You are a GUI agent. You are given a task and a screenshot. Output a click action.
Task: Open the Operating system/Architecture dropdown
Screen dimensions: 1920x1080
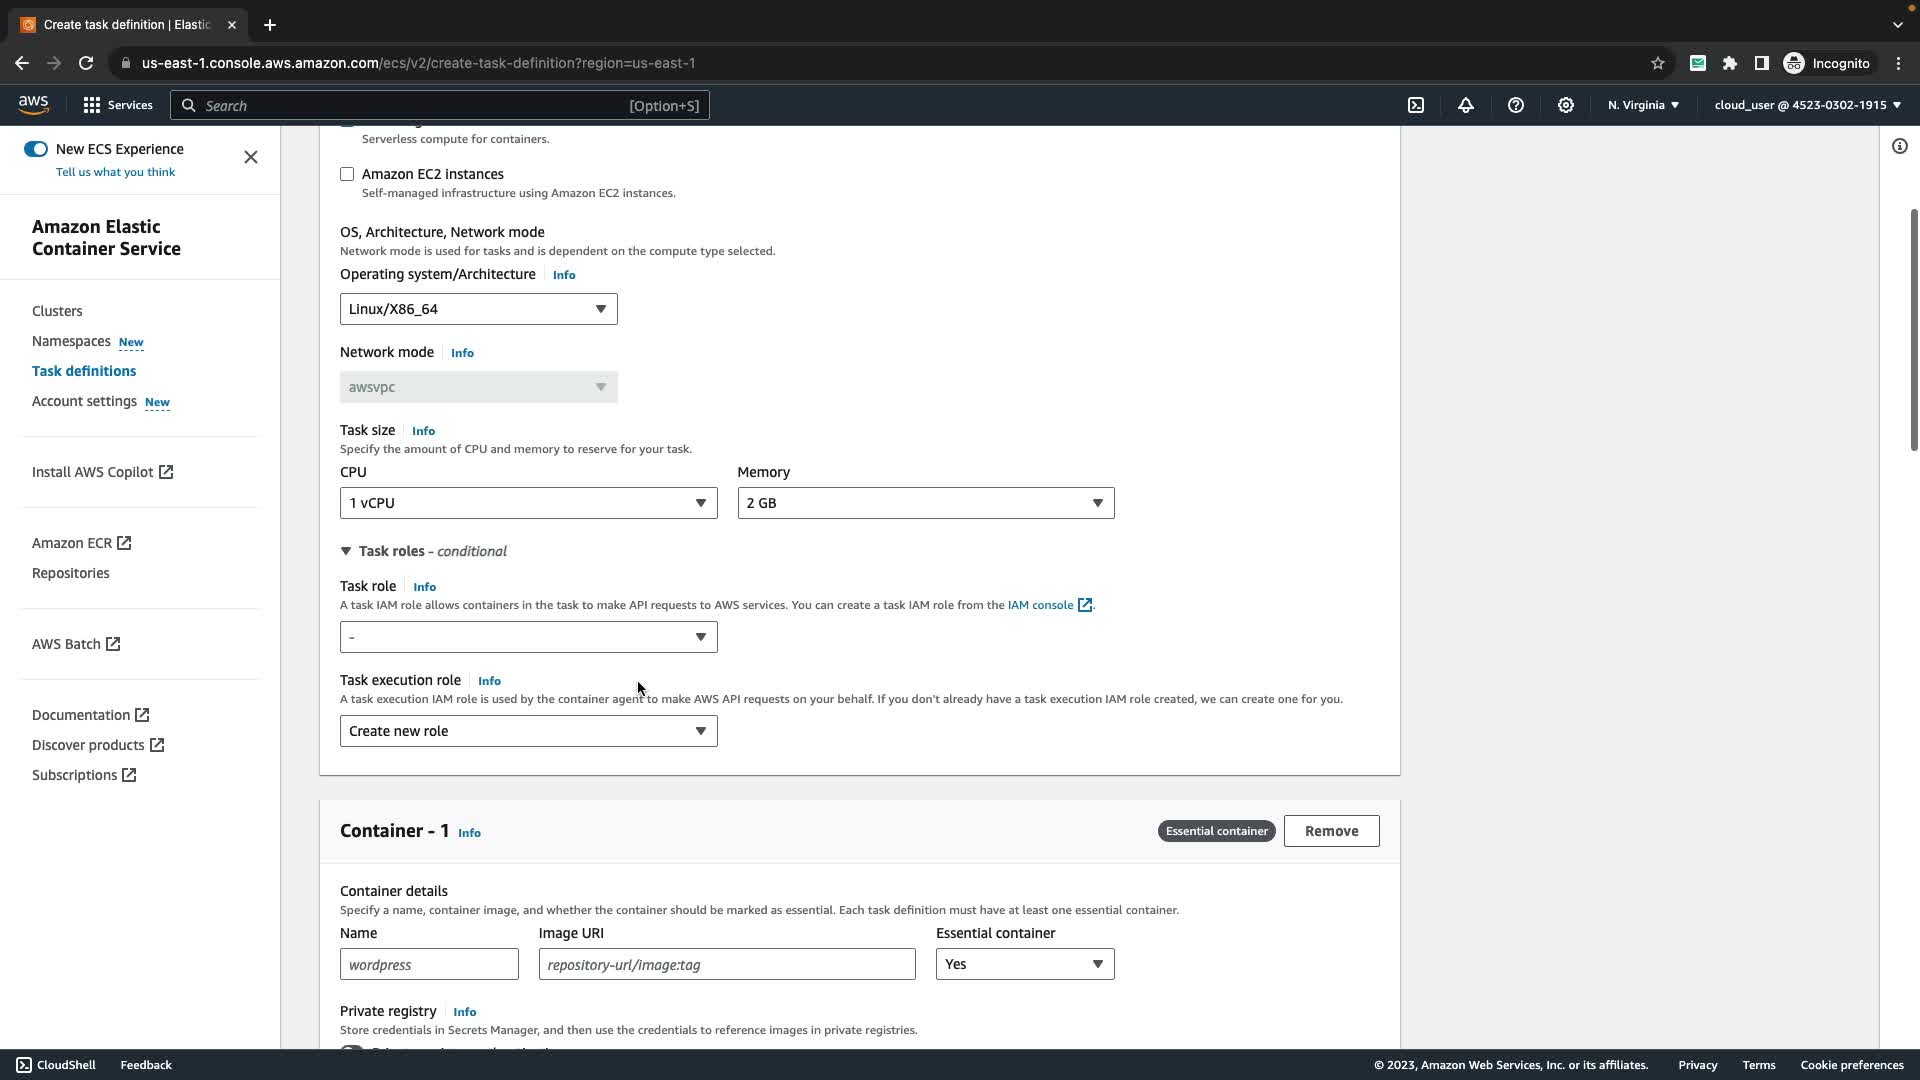point(478,309)
